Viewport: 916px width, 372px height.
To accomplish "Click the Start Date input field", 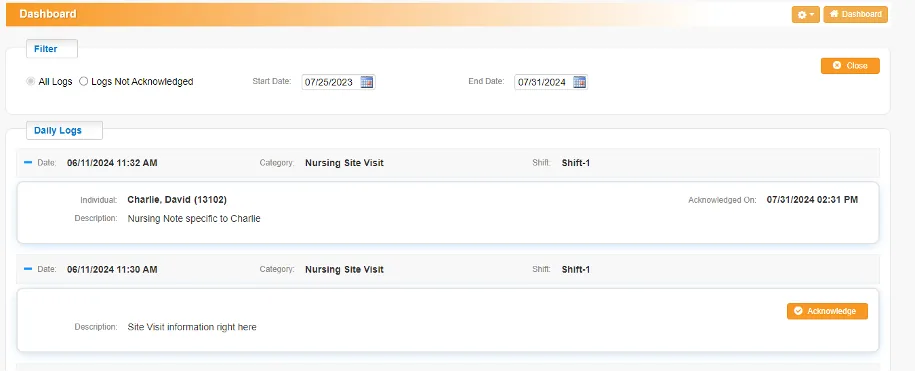I will coord(330,82).
